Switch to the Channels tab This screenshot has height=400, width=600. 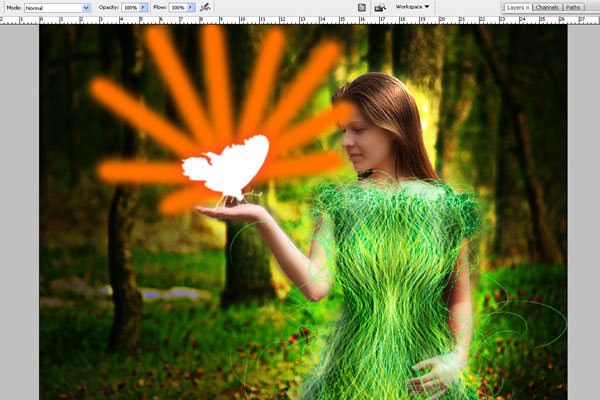(546, 7)
